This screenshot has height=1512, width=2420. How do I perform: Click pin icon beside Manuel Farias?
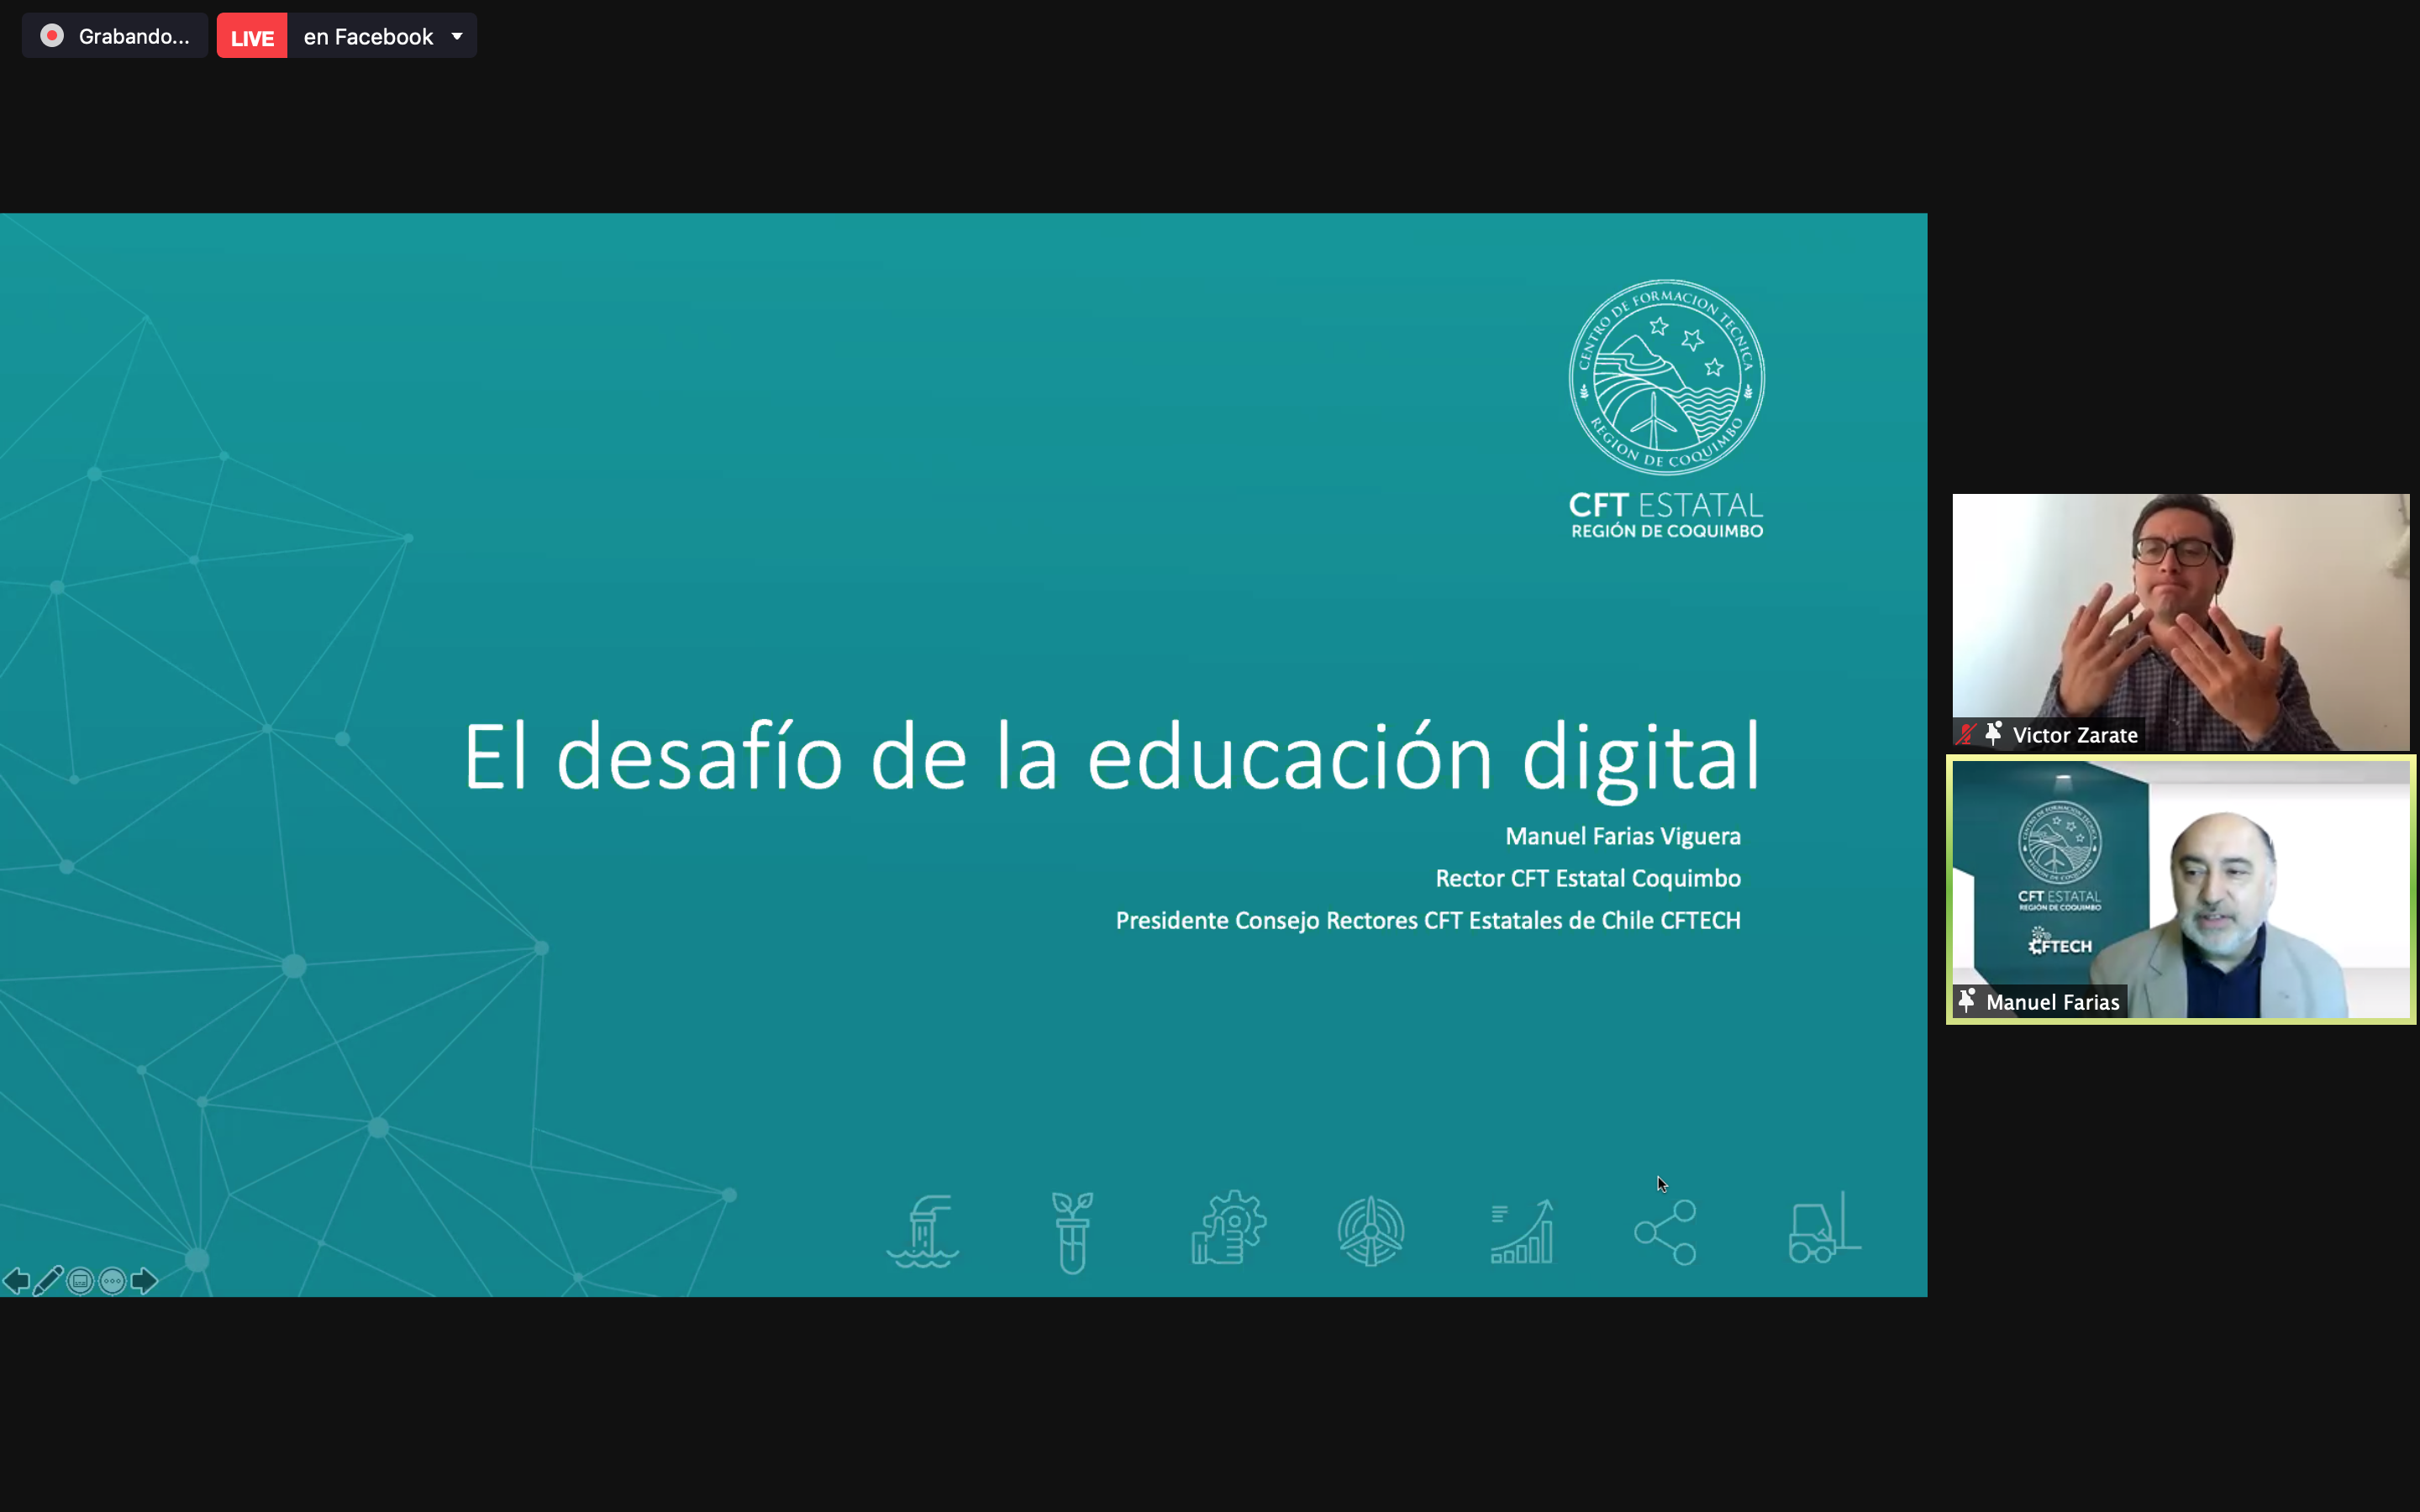pos(1967,1001)
